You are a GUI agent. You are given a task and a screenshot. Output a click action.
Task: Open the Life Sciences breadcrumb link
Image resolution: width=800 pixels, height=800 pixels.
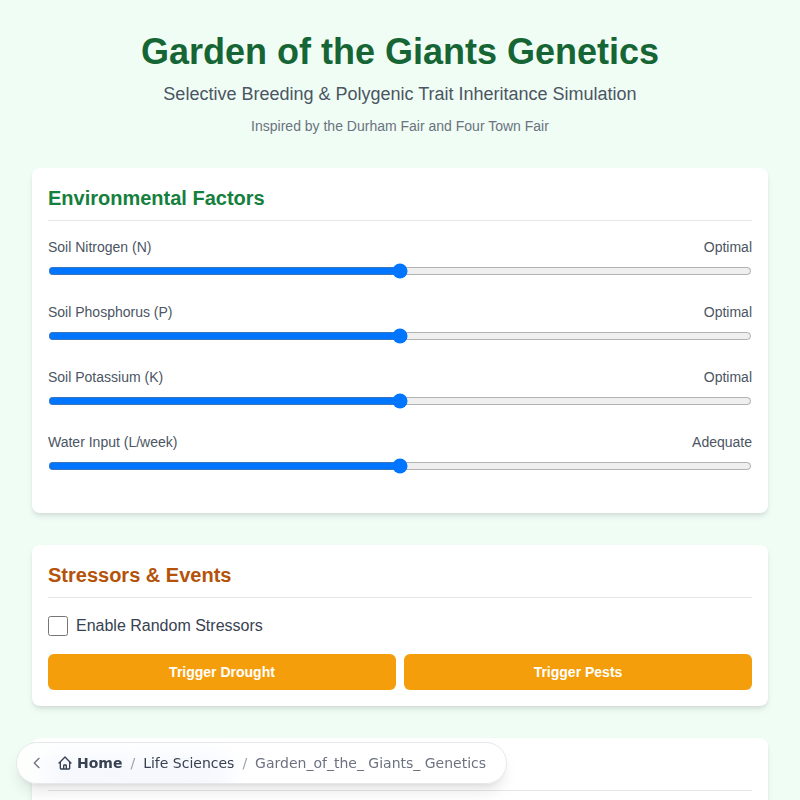coord(188,763)
